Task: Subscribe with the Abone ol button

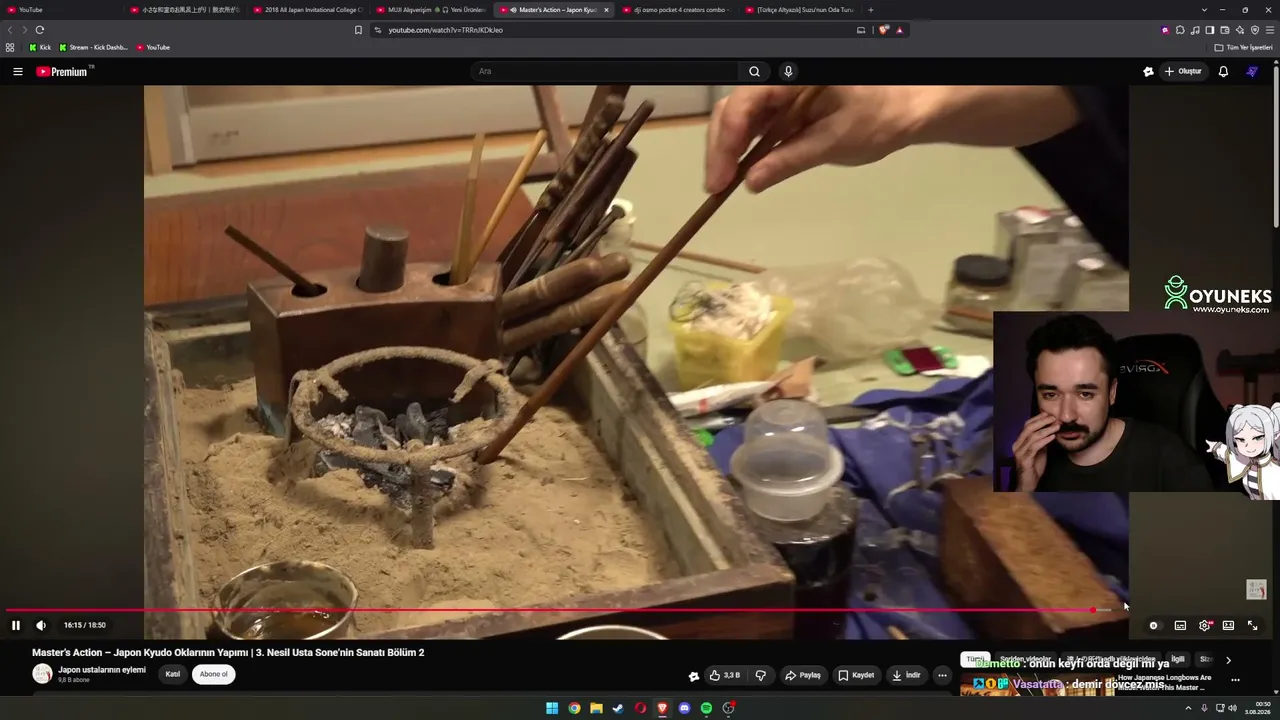Action: [x=214, y=674]
